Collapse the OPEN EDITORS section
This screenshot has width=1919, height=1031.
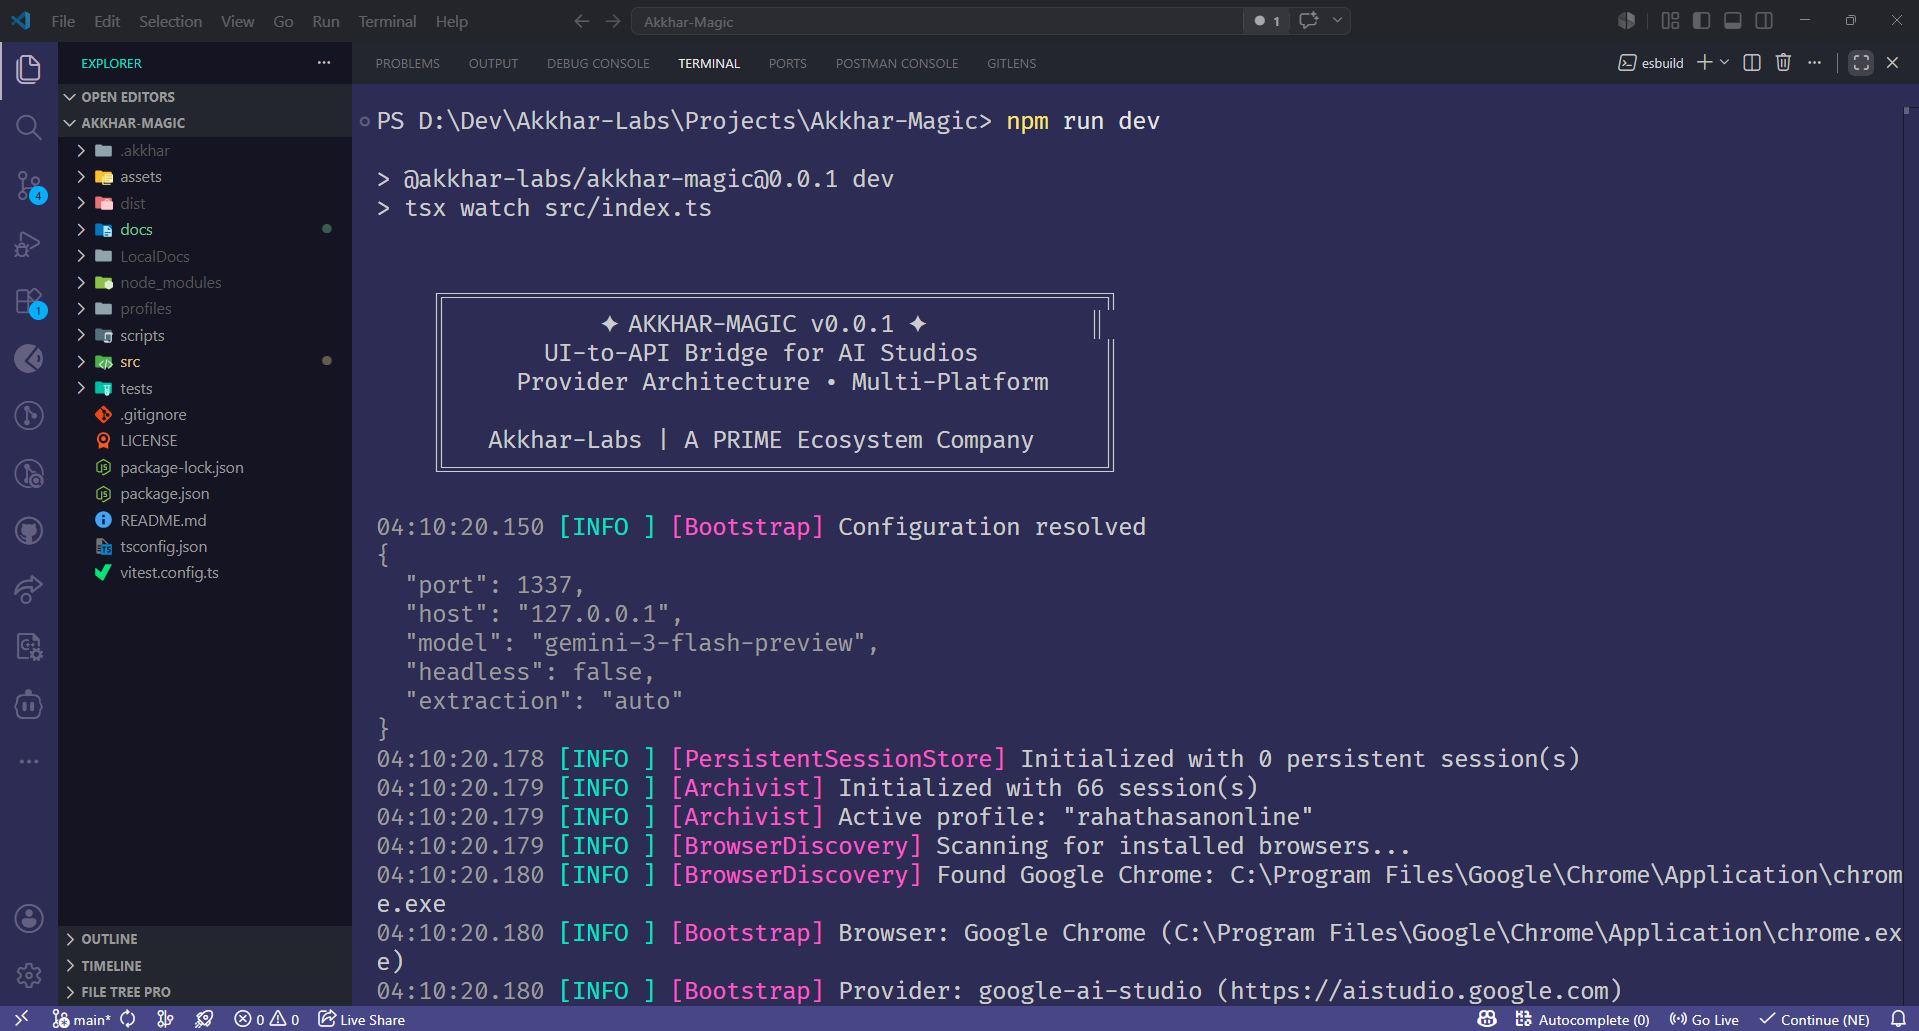pos(205,97)
